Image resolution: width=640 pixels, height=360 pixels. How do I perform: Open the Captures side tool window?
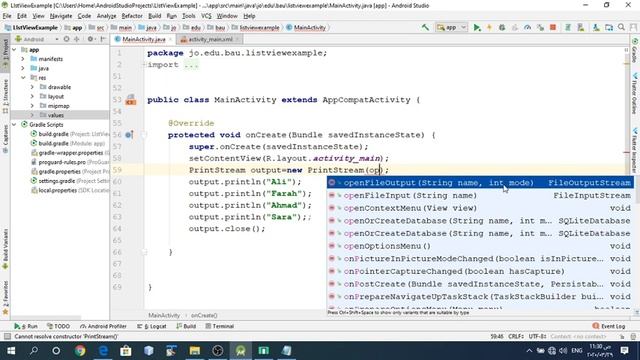tap(5, 138)
